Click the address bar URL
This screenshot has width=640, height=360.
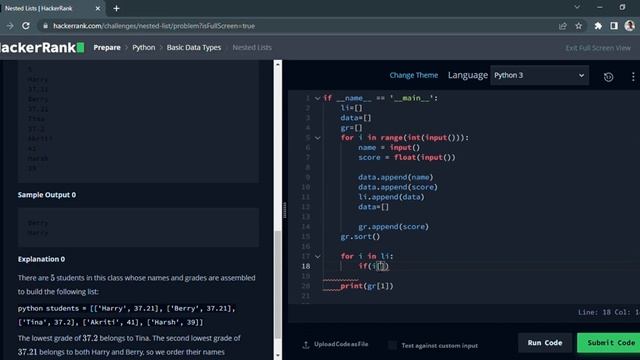[154, 26]
